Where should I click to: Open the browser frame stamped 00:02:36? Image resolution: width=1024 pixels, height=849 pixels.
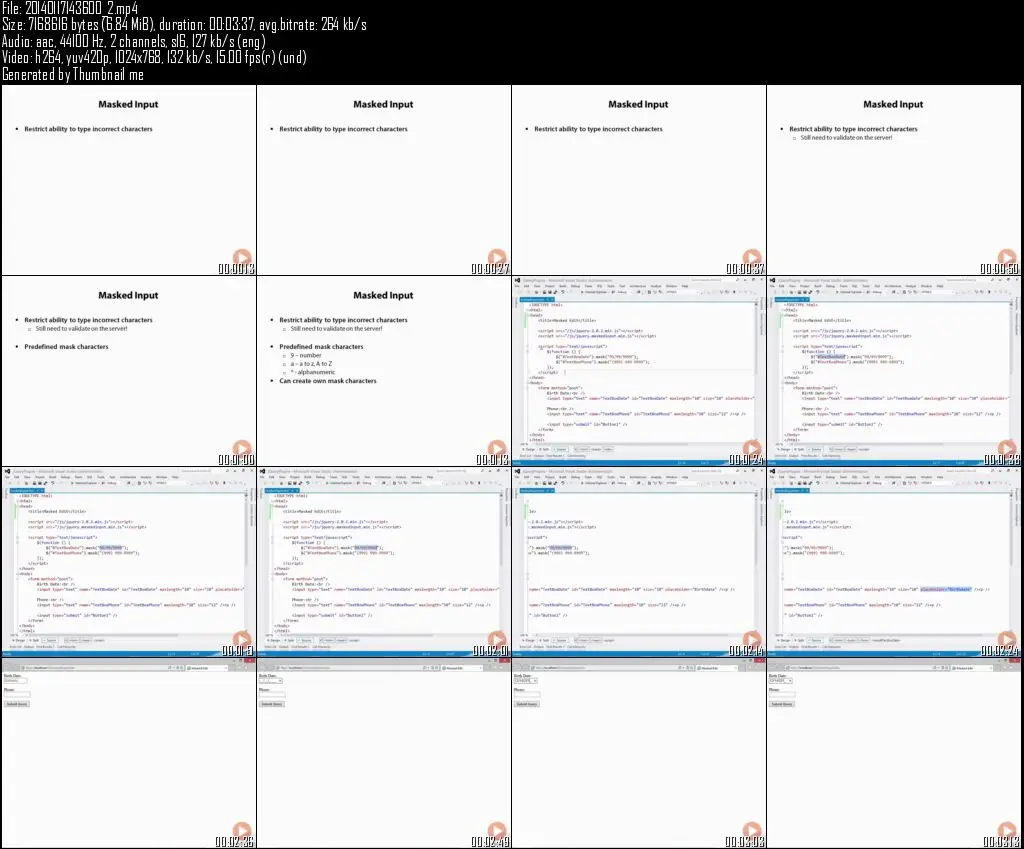point(129,753)
